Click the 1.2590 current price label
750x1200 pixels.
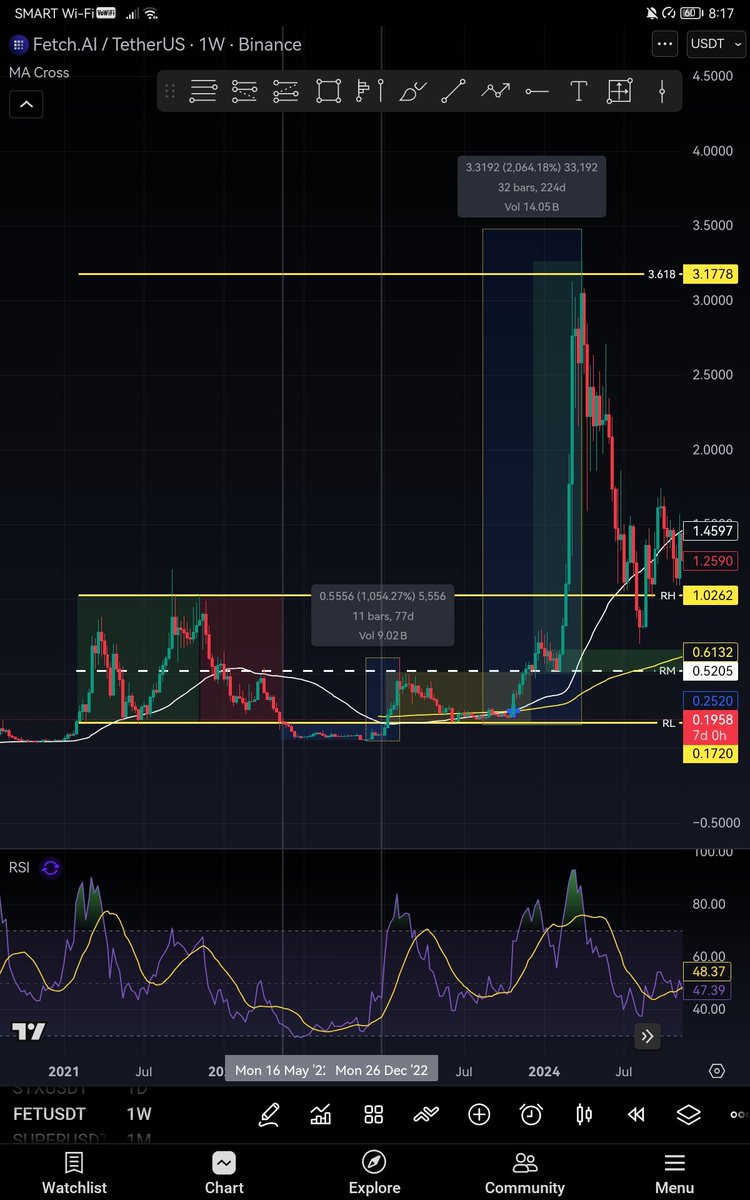click(711, 560)
